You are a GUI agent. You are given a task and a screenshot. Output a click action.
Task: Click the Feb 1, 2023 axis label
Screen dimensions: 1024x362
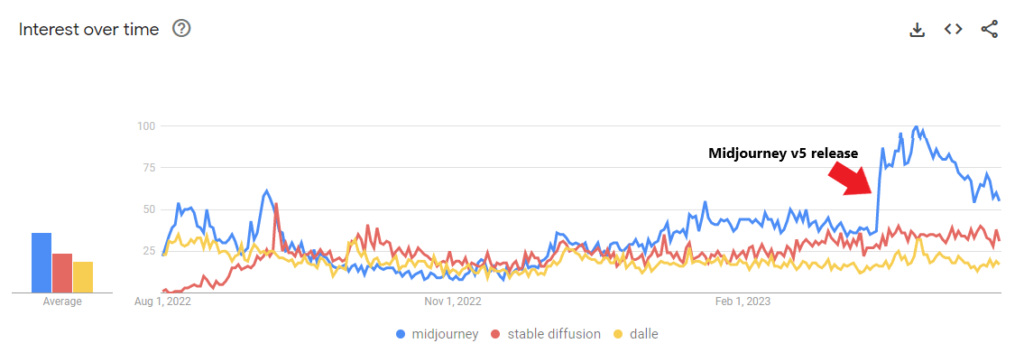[743, 302]
